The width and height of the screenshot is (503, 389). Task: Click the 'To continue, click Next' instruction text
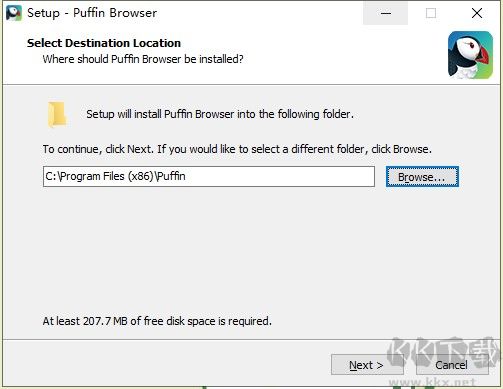click(237, 149)
